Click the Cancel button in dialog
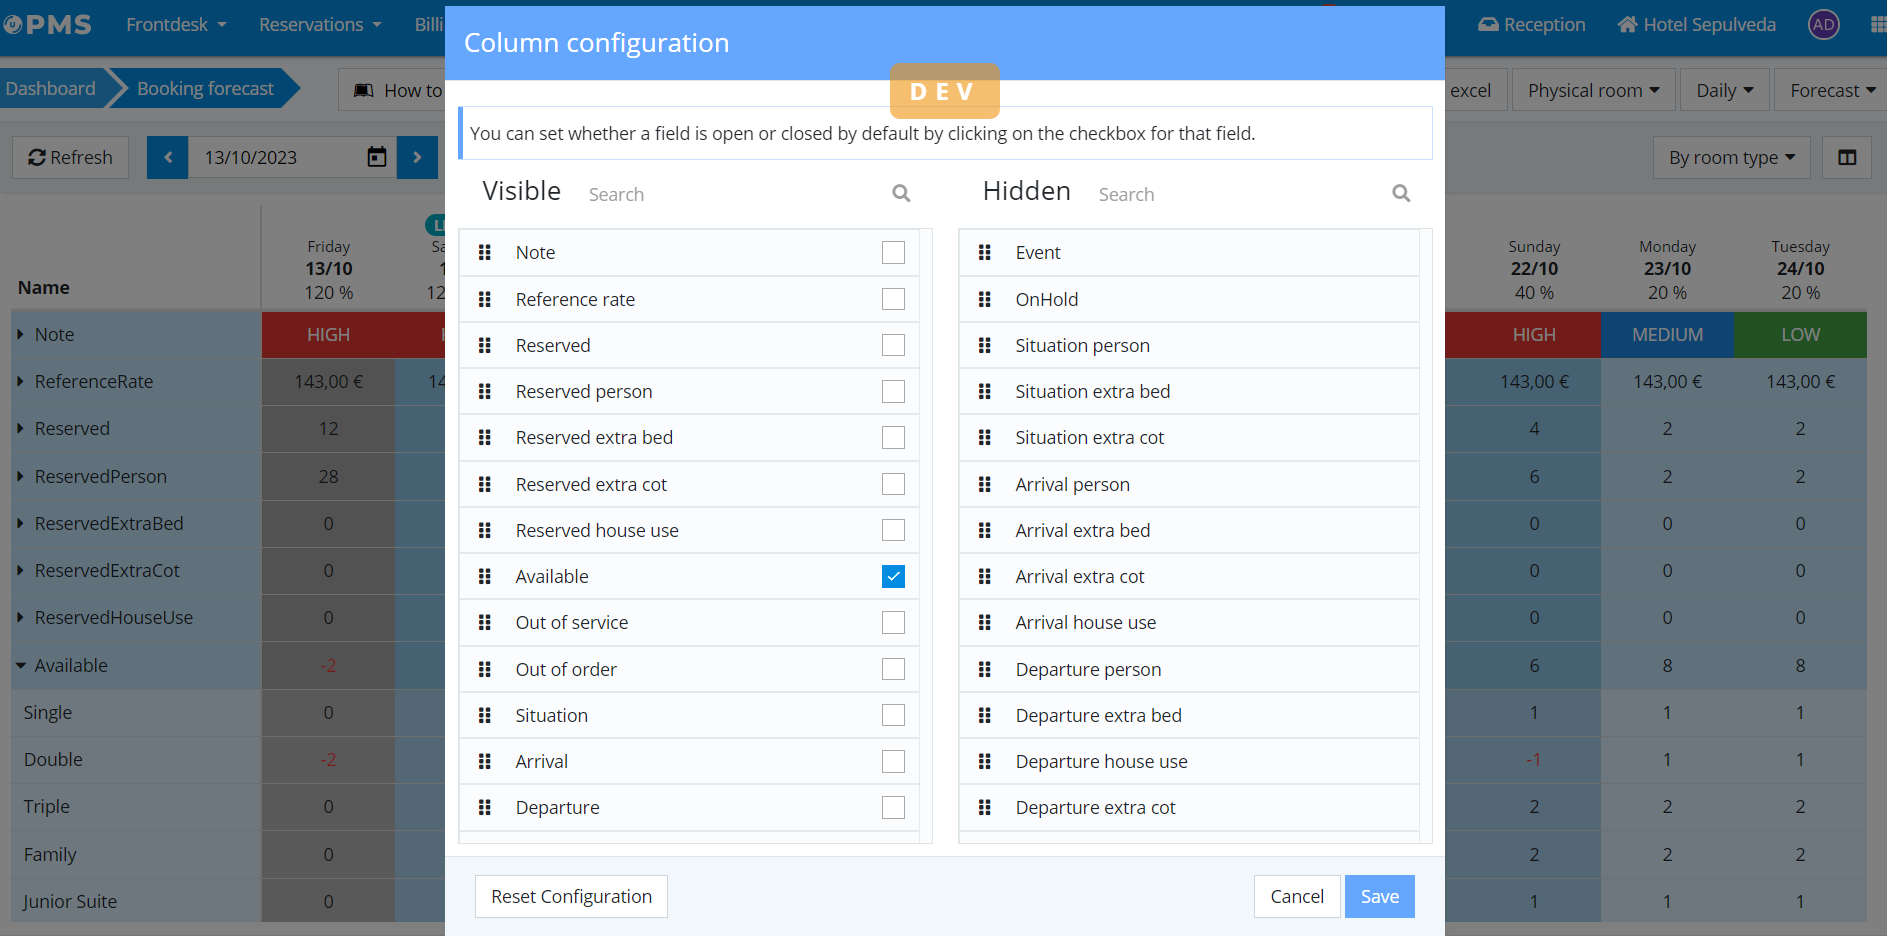The width and height of the screenshot is (1887, 936). pyautogui.click(x=1296, y=897)
